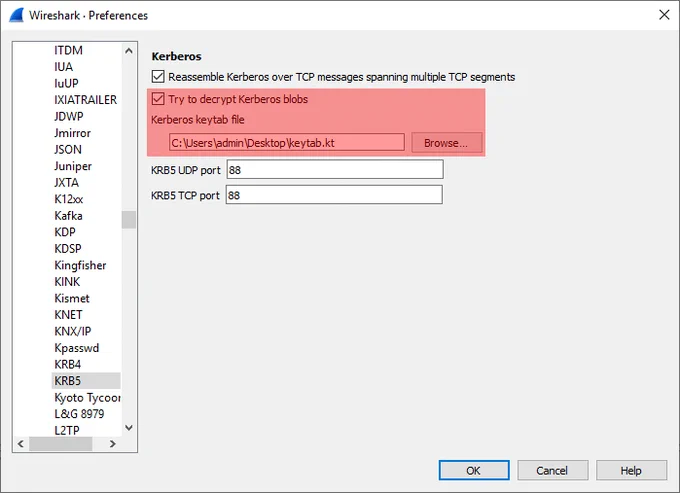Edit the KRB5 TCP port field
Image resolution: width=680 pixels, height=493 pixels.
(x=334, y=195)
